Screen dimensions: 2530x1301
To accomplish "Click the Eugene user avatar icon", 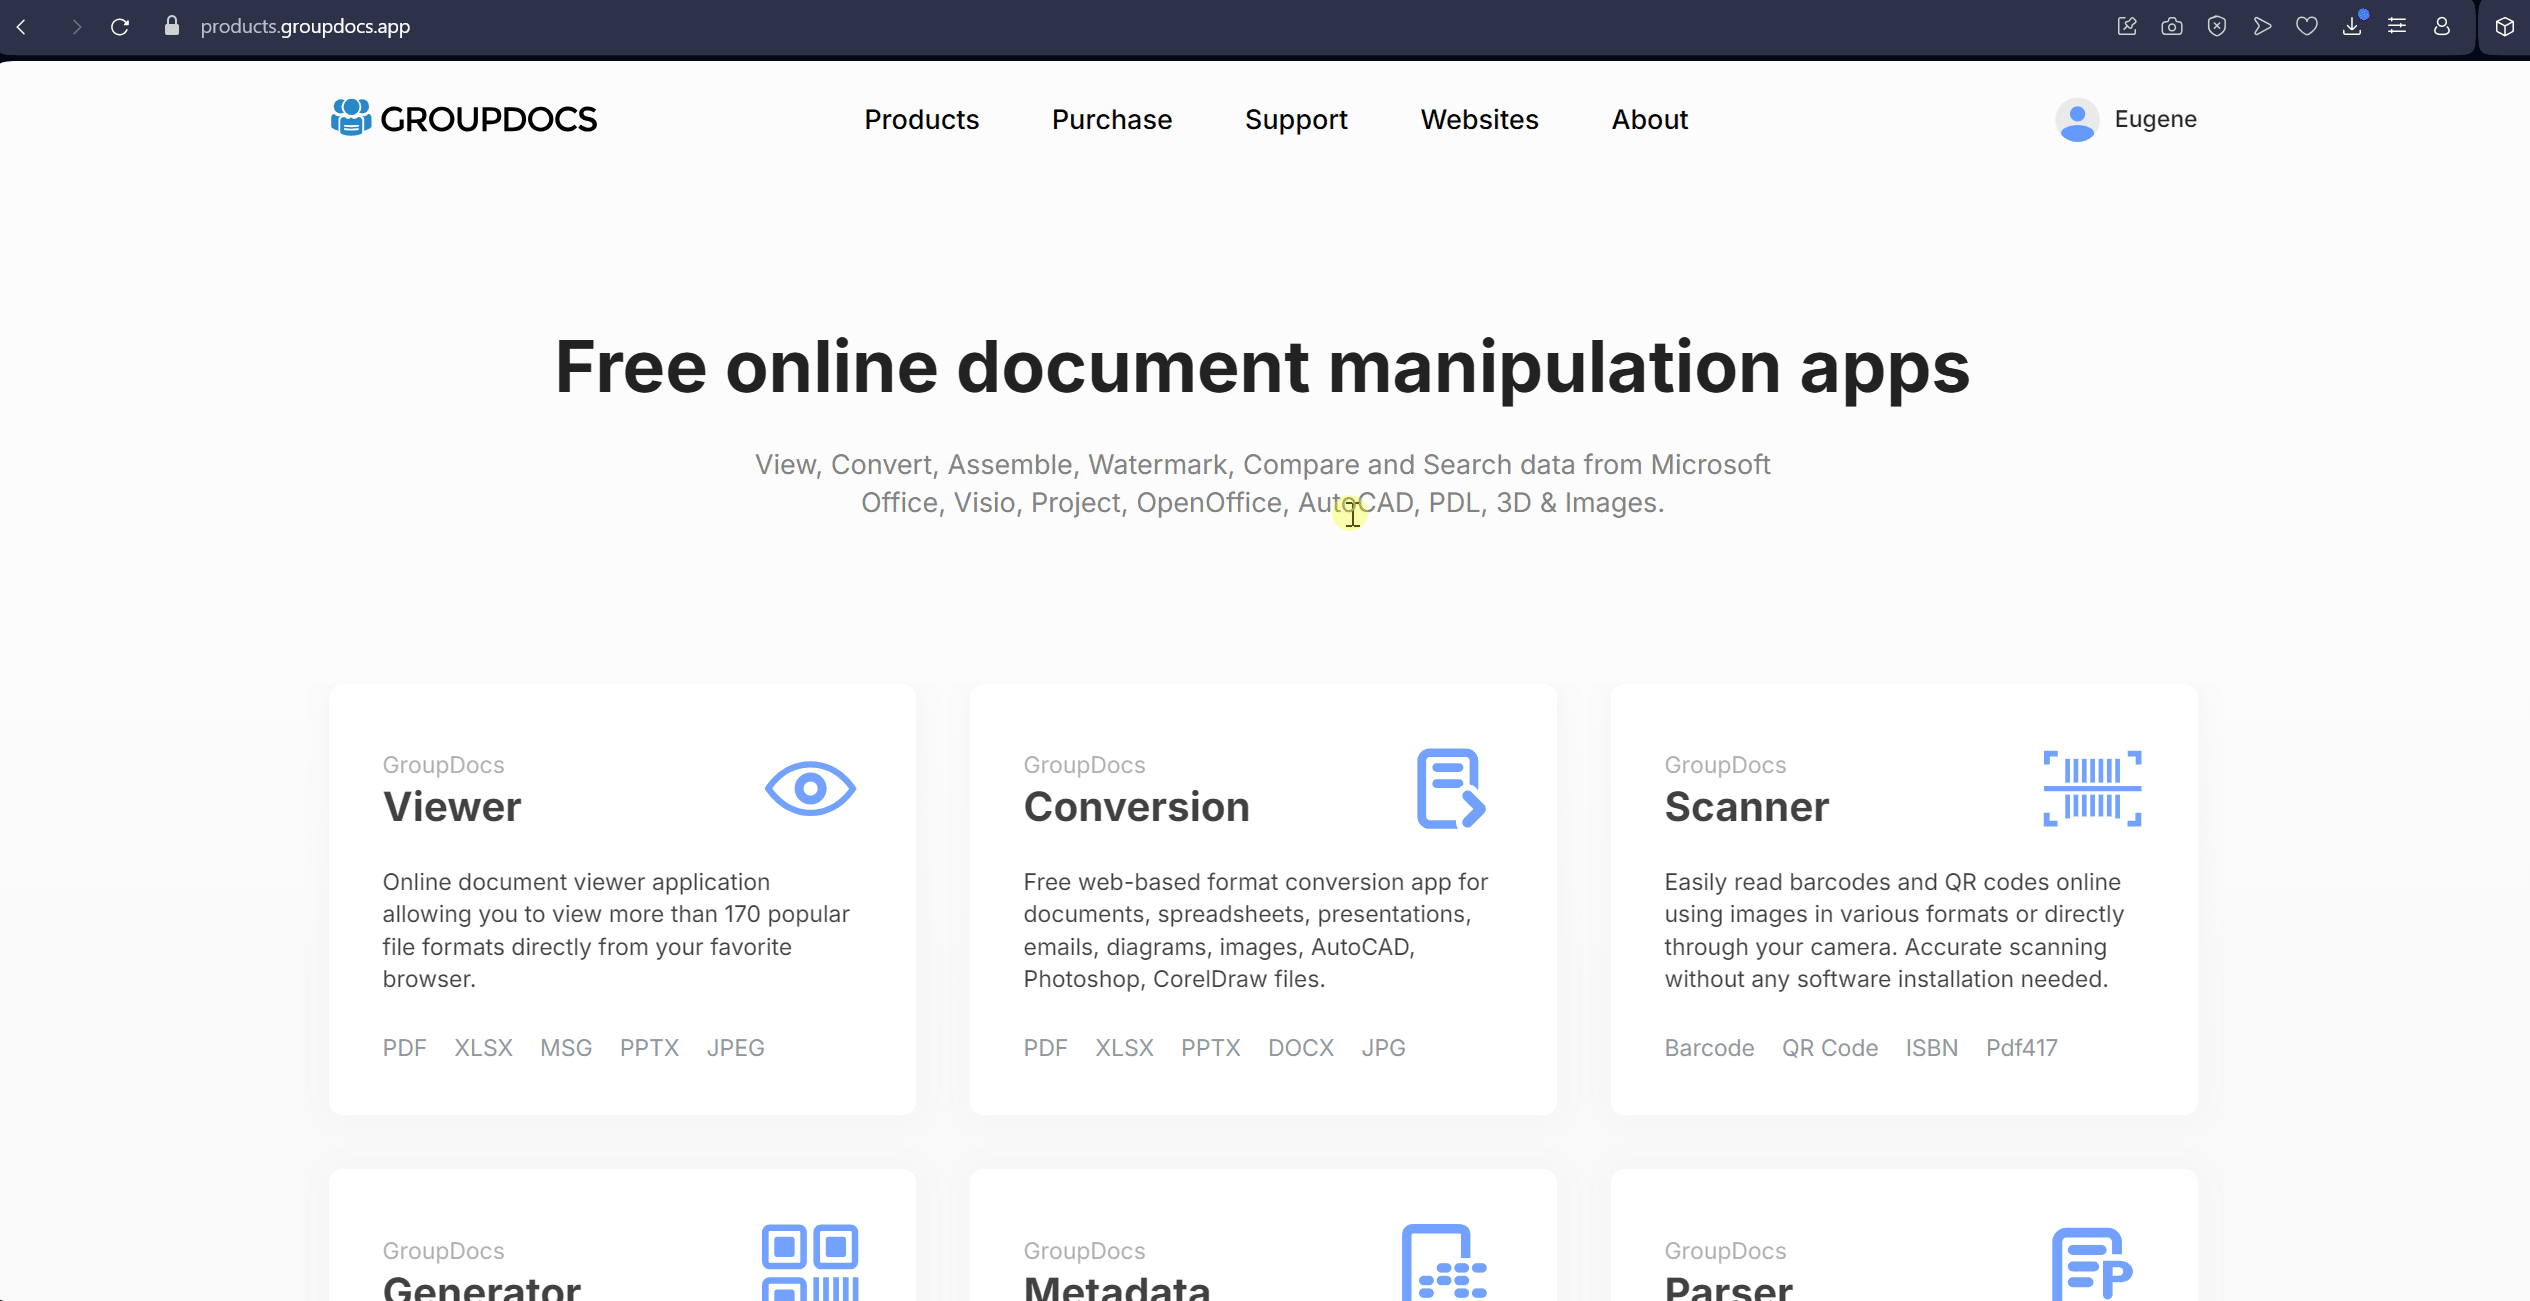I will 2077,120.
